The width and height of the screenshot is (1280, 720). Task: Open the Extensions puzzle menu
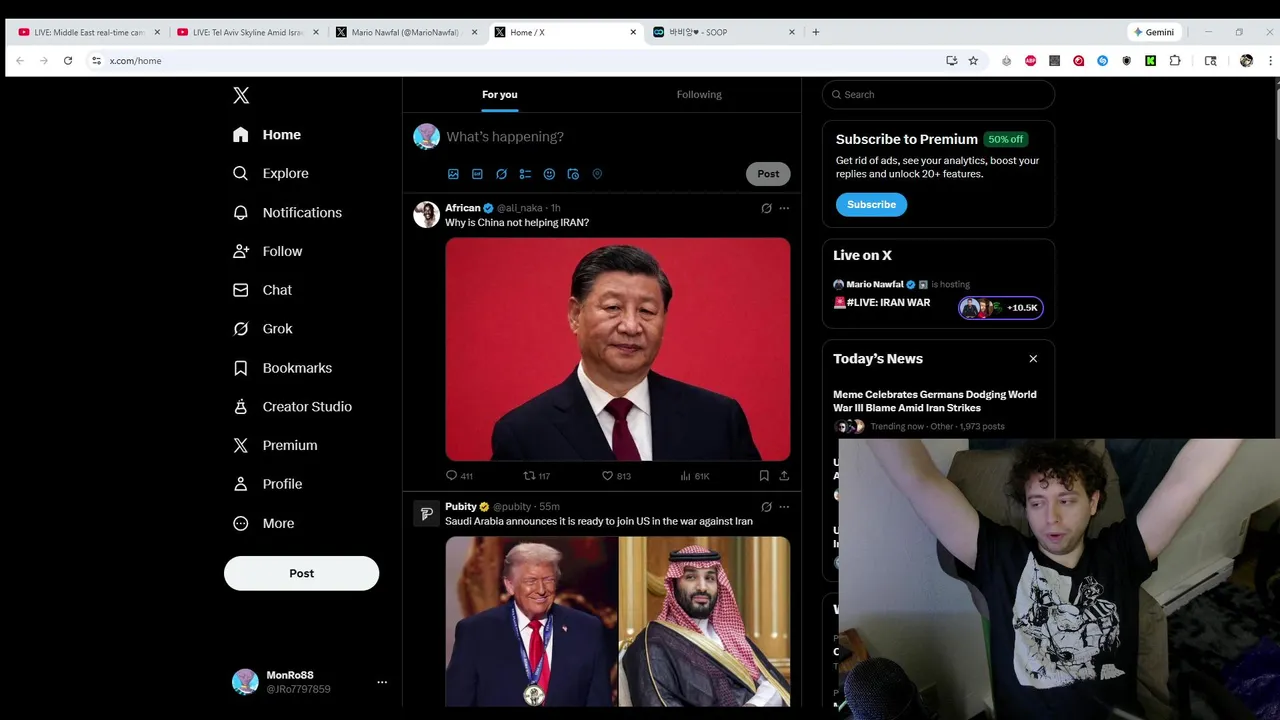pos(1175,61)
